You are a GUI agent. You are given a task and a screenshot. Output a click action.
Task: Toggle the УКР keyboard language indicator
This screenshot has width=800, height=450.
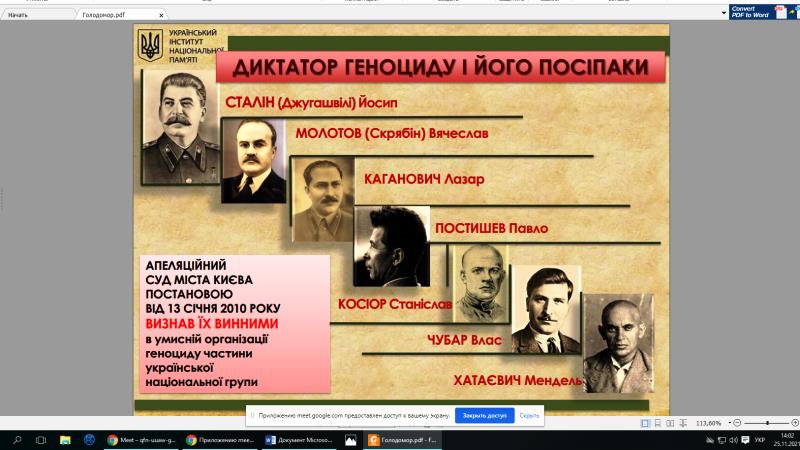point(759,440)
